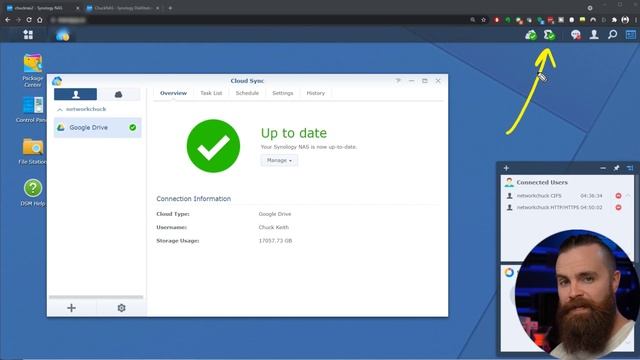Minimize the widget panel
This screenshot has height=360, width=640.
603,168
